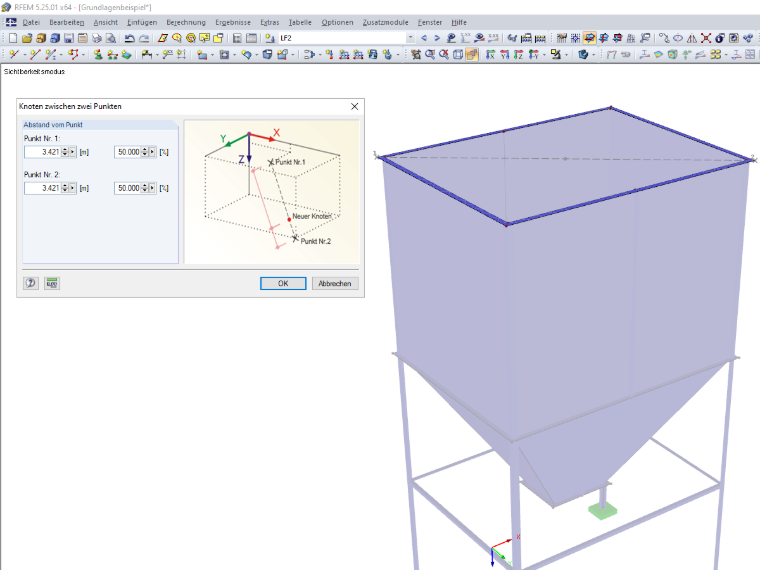Click the Abbrechen button

(x=335, y=284)
